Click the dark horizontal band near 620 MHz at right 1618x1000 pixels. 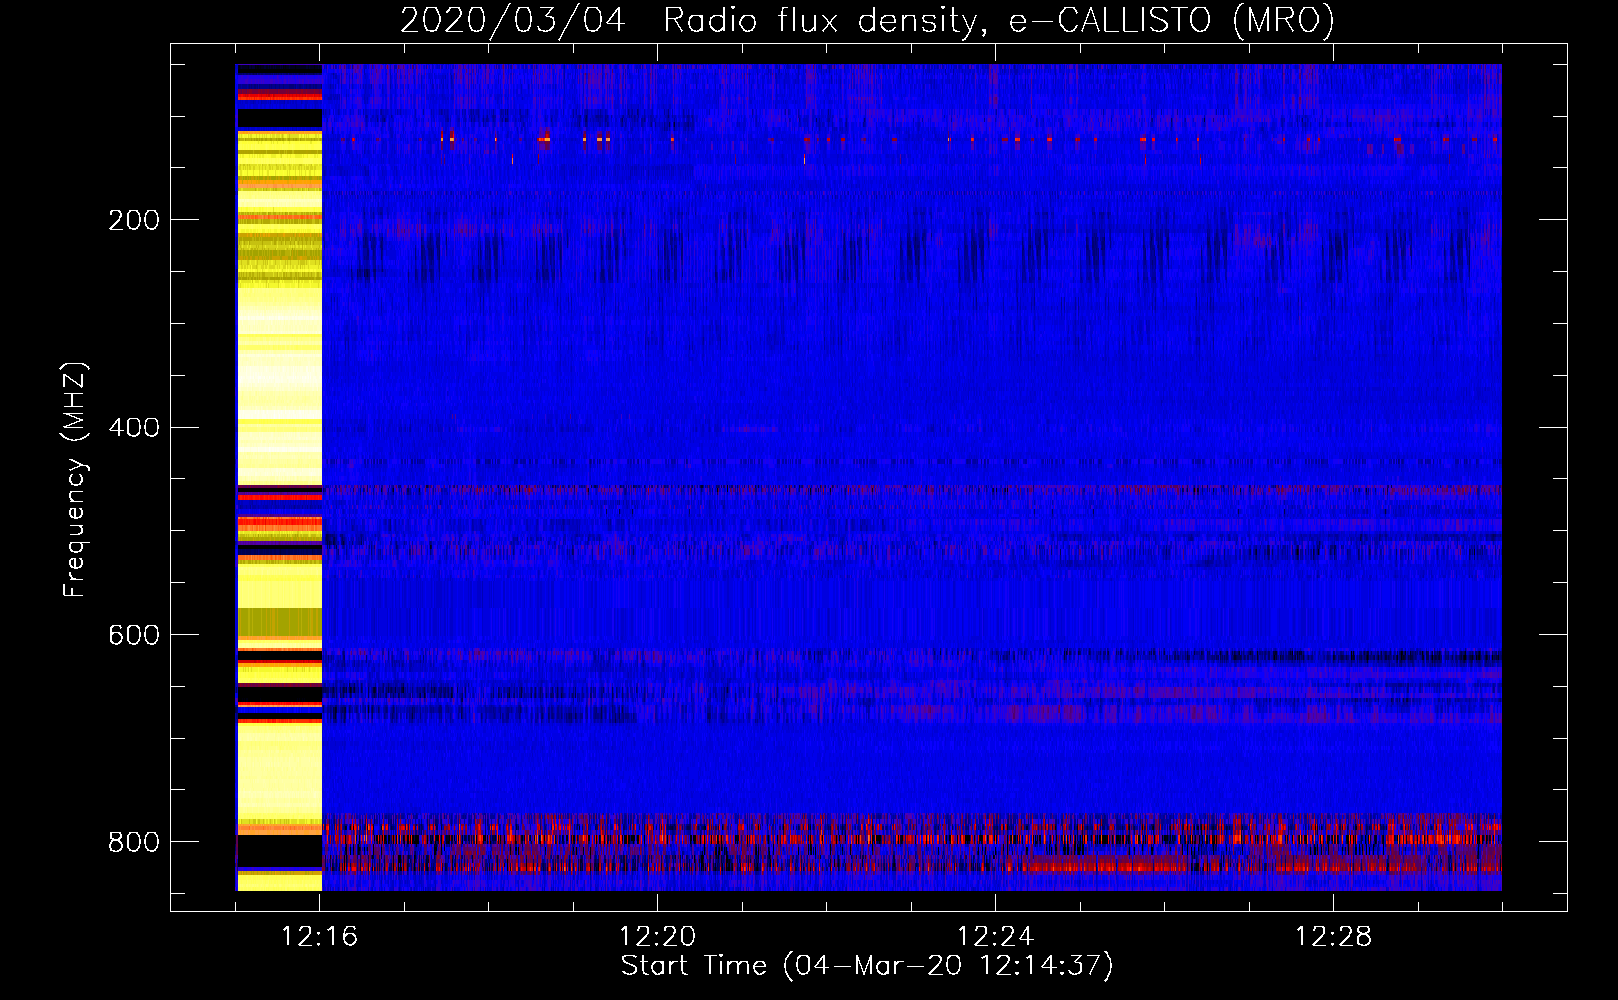click(x=1350, y=657)
